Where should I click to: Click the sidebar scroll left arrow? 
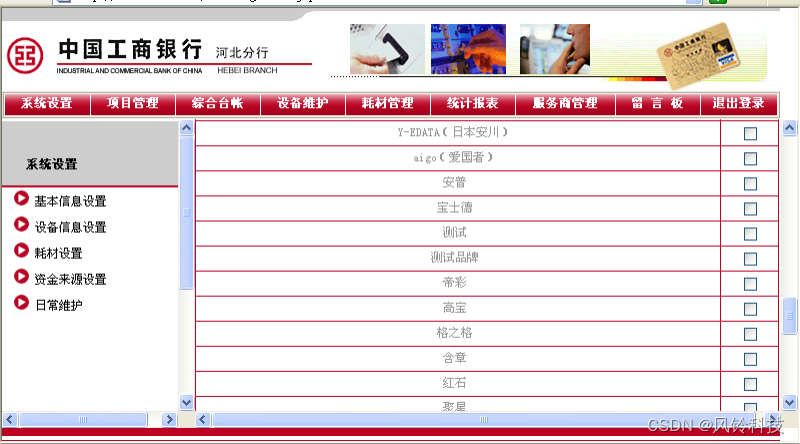pyautogui.click(x=10, y=420)
